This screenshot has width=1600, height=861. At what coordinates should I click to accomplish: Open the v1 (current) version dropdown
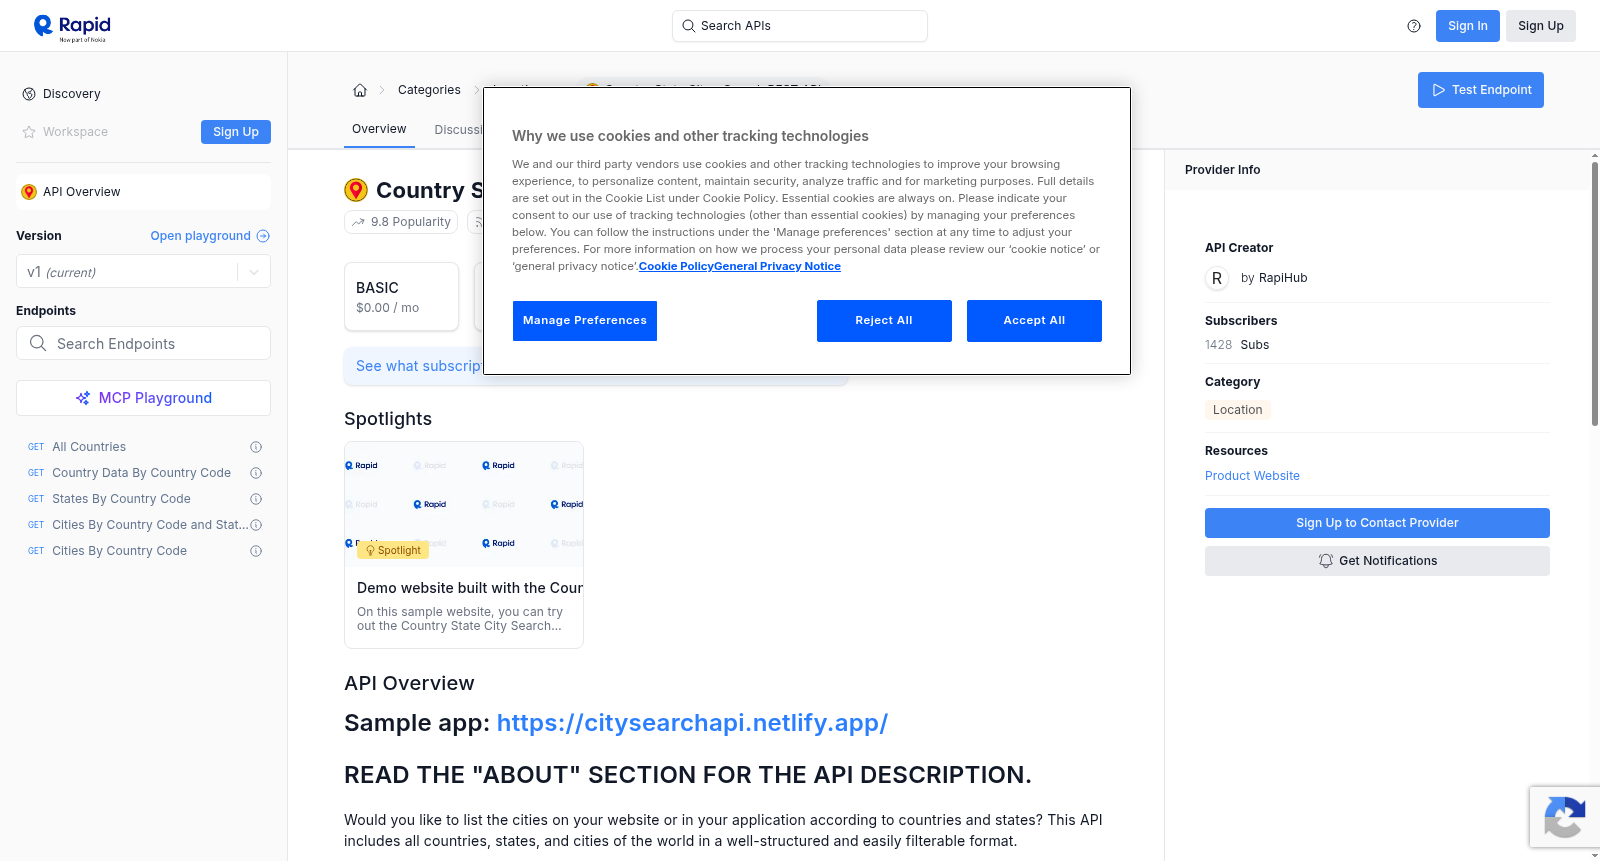pyautogui.click(x=143, y=272)
